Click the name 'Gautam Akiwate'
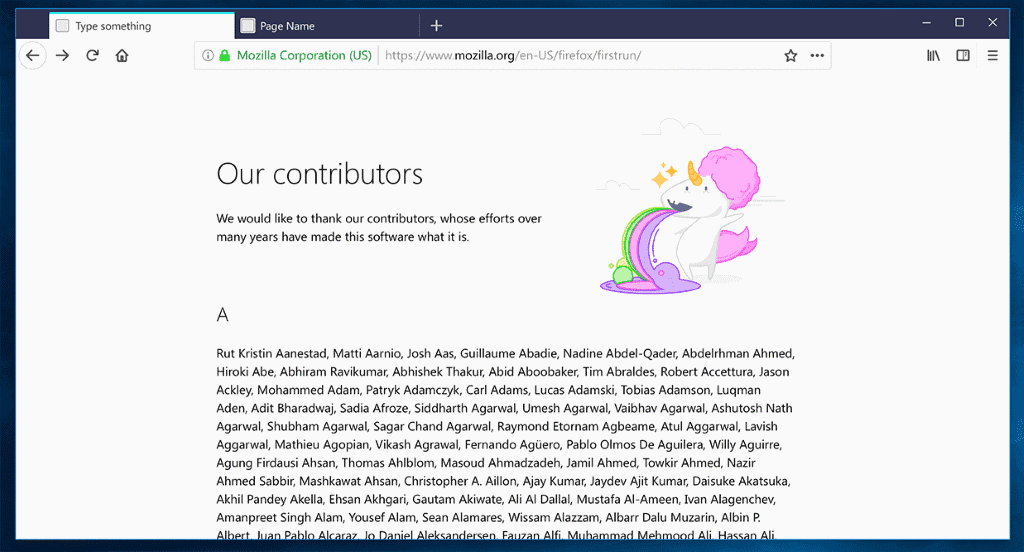Screen dimensions: 1024x552 (x=456, y=500)
